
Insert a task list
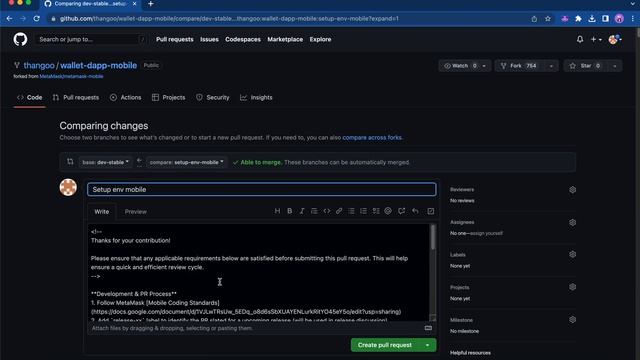point(376,211)
